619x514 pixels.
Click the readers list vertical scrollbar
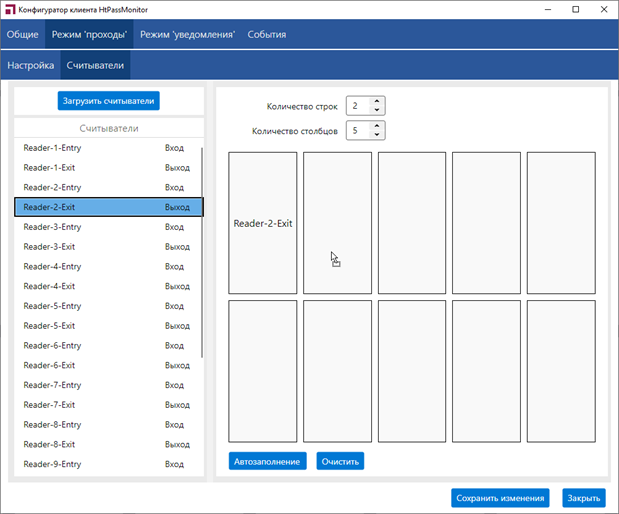(202, 250)
